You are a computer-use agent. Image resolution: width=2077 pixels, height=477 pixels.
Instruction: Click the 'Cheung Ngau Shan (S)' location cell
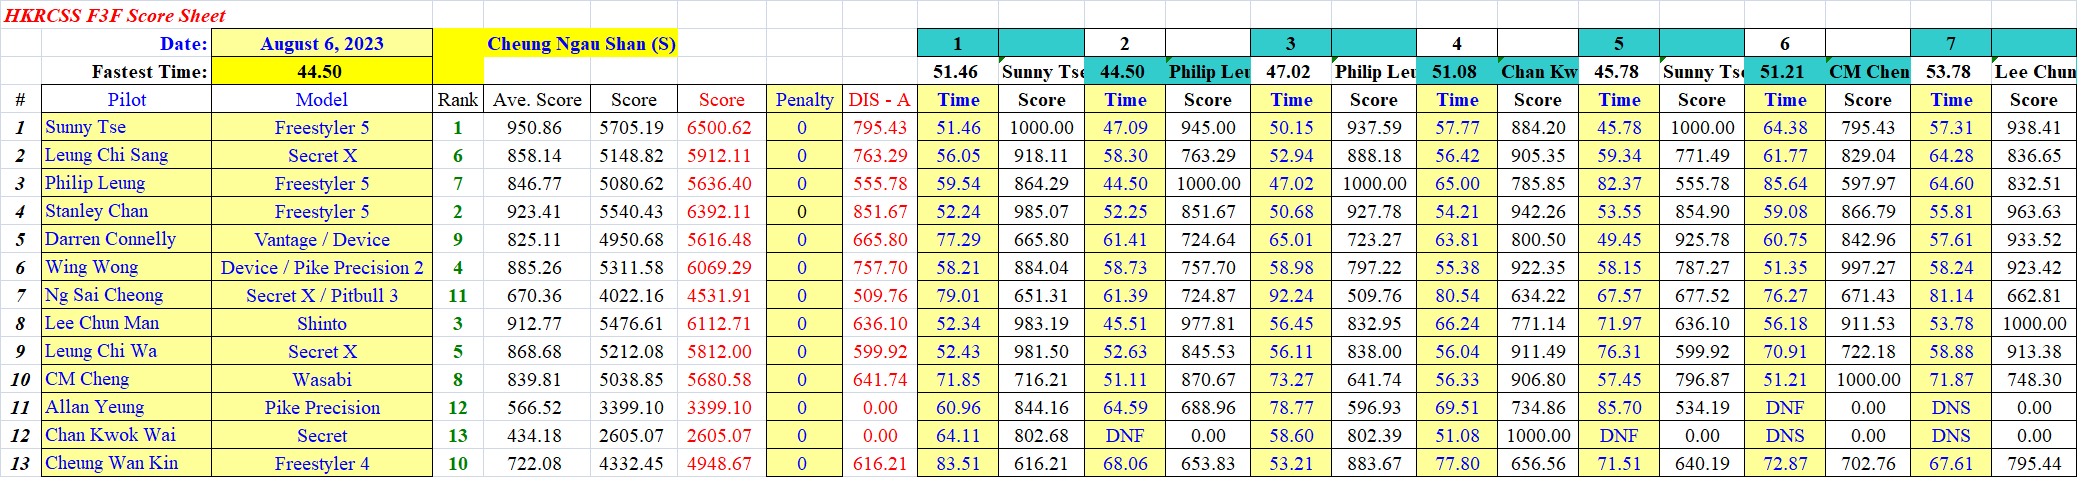(x=581, y=43)
